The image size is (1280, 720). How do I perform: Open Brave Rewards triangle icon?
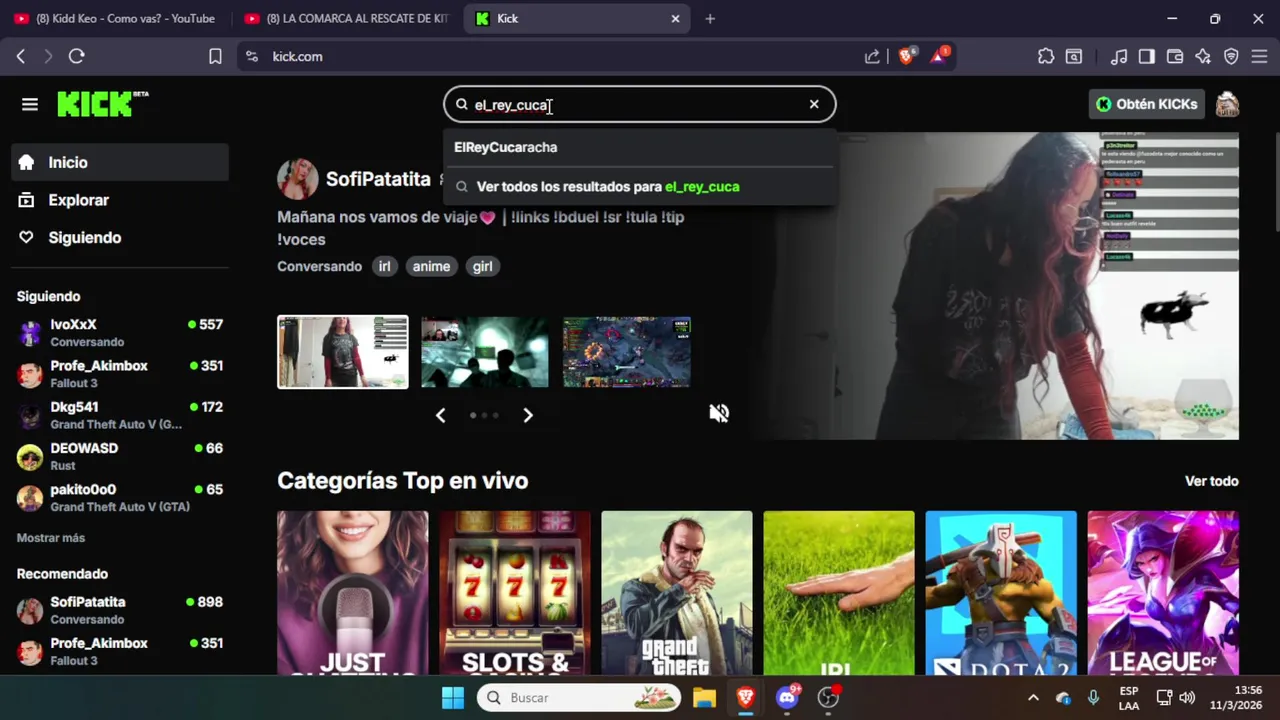[940, 56]
